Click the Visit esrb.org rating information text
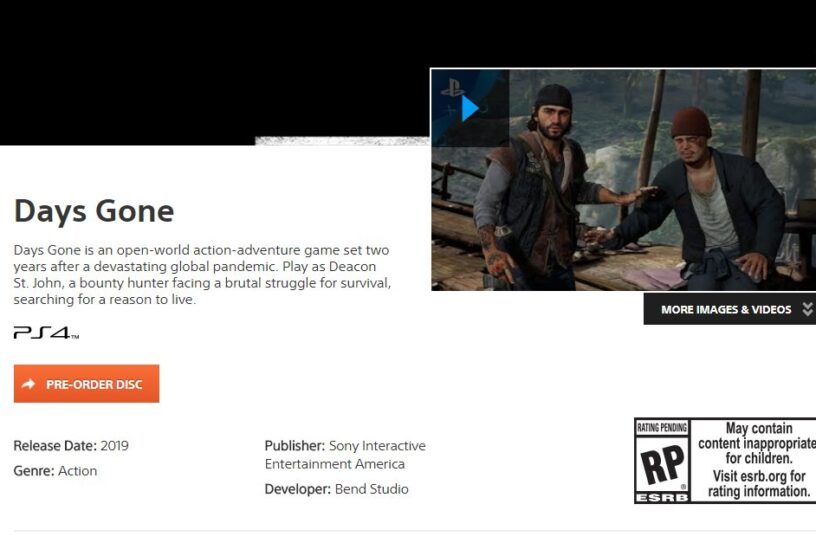Screen dimensions: 816x543 [x=758, y=484]
